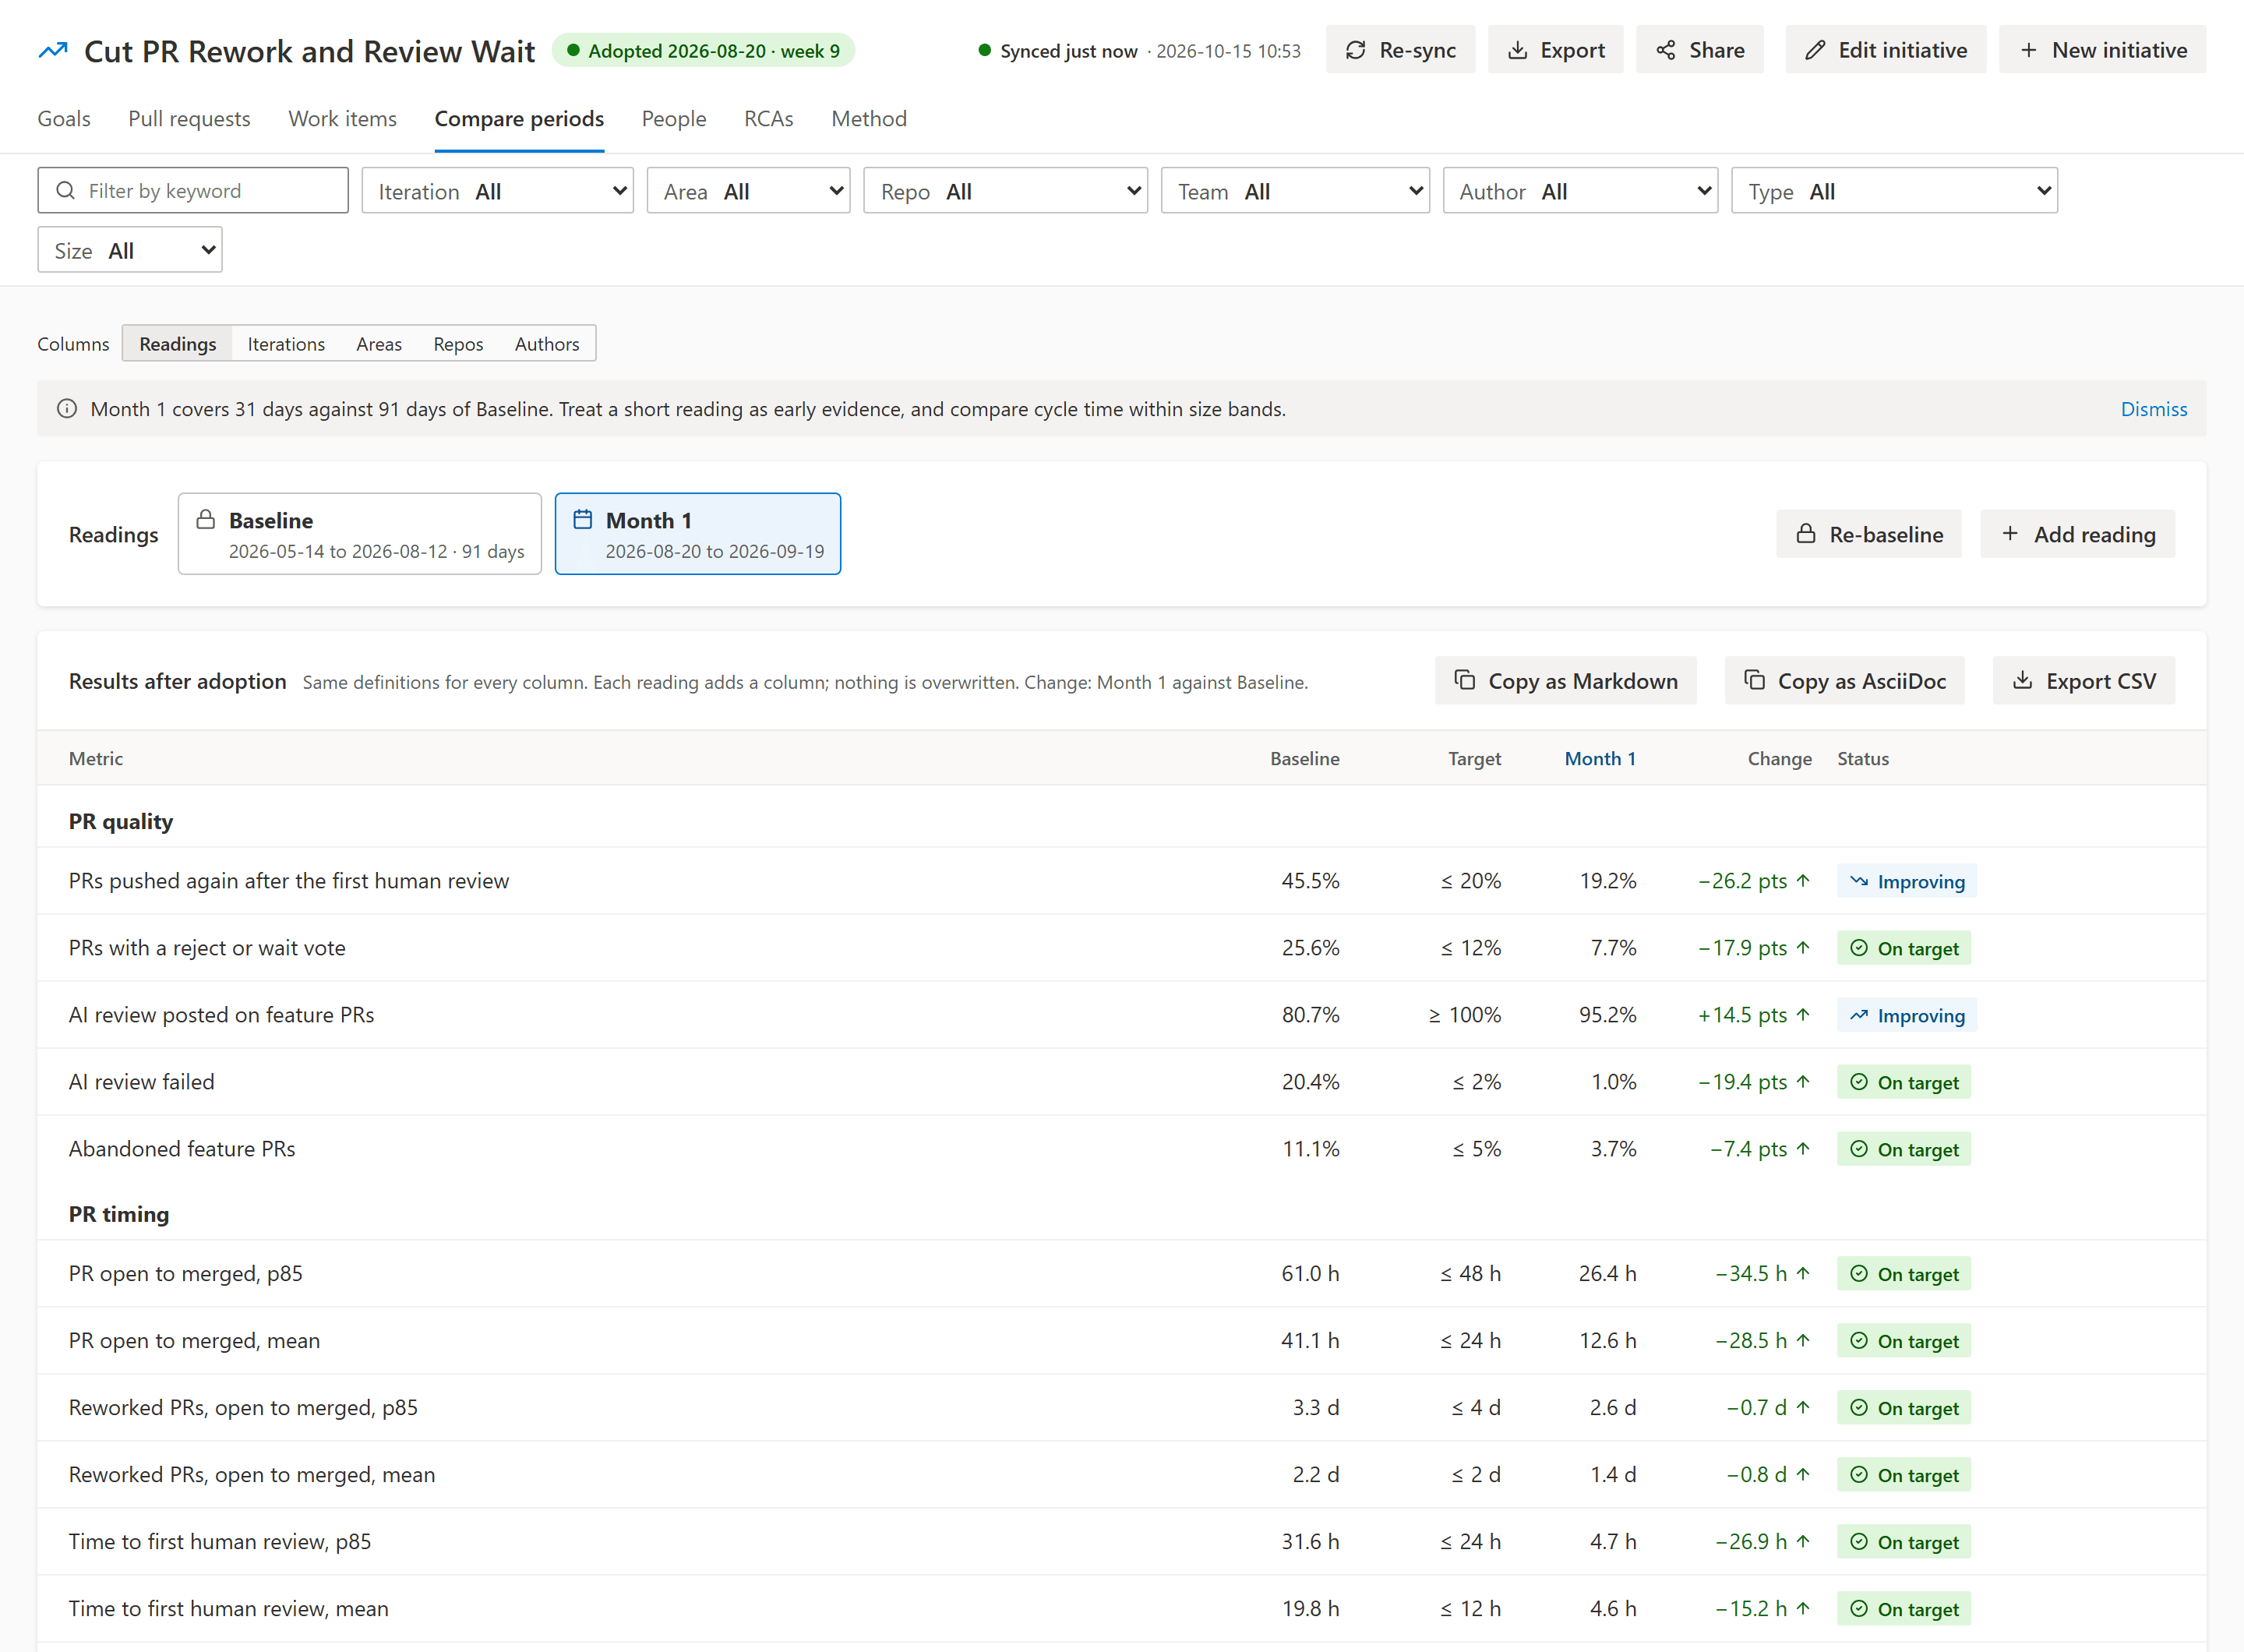The image size is (2244, 1652).
Task: Set Columns toggle to Iterations
Action: point(286,343)
